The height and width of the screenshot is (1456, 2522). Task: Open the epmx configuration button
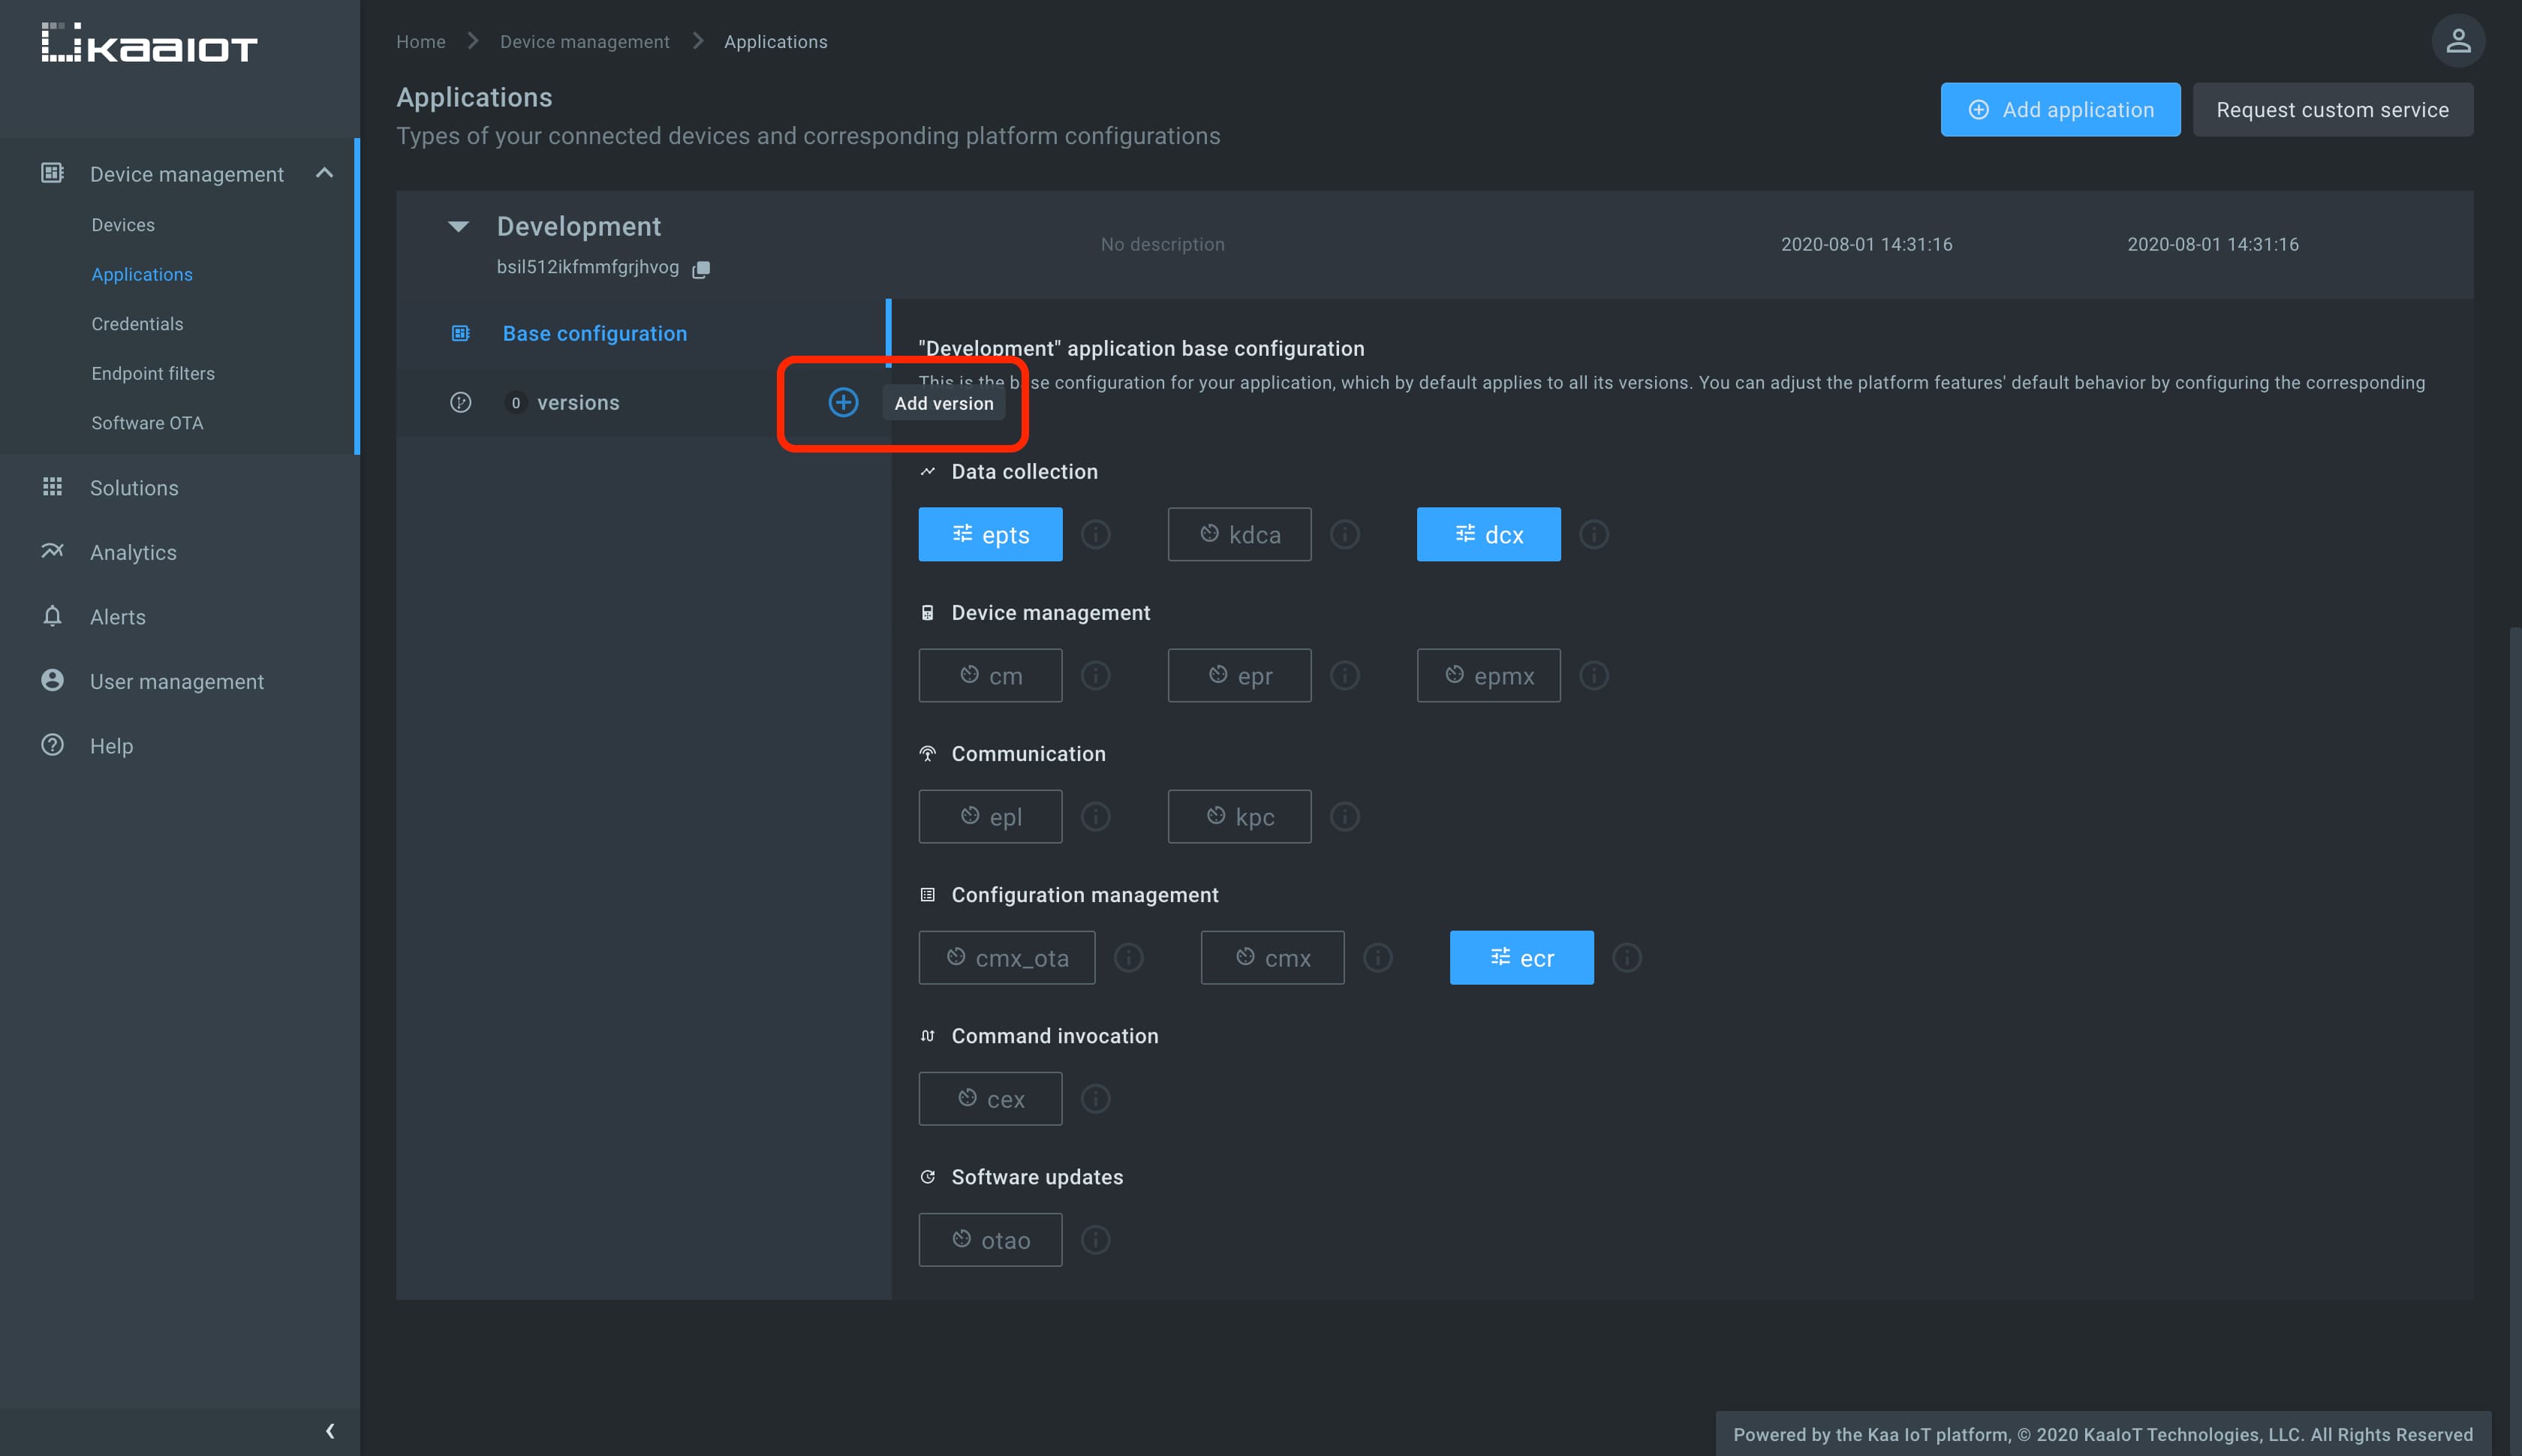pos(1488,675)
